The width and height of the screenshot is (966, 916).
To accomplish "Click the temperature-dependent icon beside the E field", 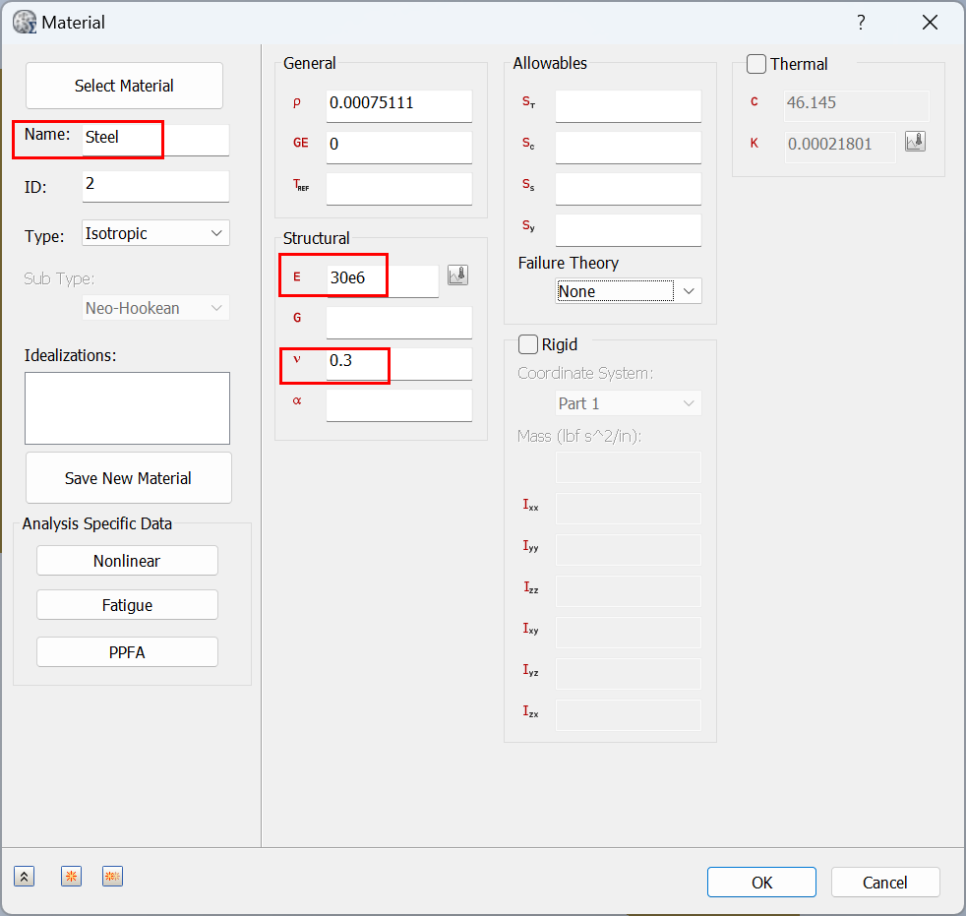I will click(x=458, y=276).
